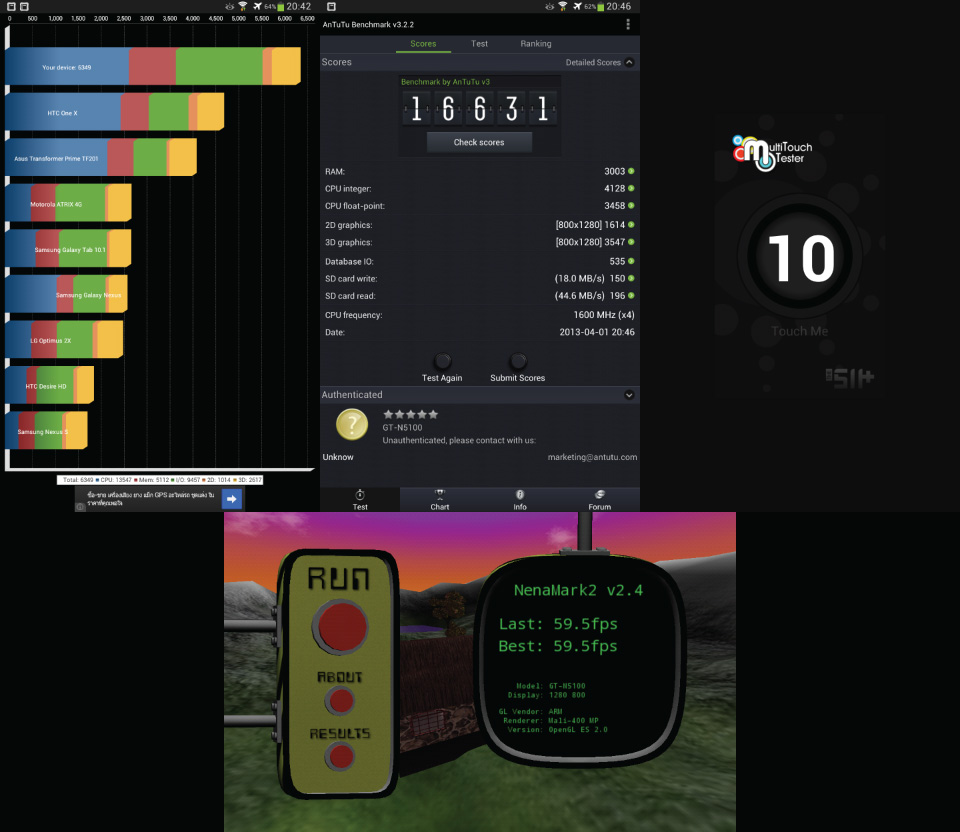Viewport: 960px width, 832px height.
Task: Tap the notification icon left of 20:46 bar
Action: click(x=331, y=6)
